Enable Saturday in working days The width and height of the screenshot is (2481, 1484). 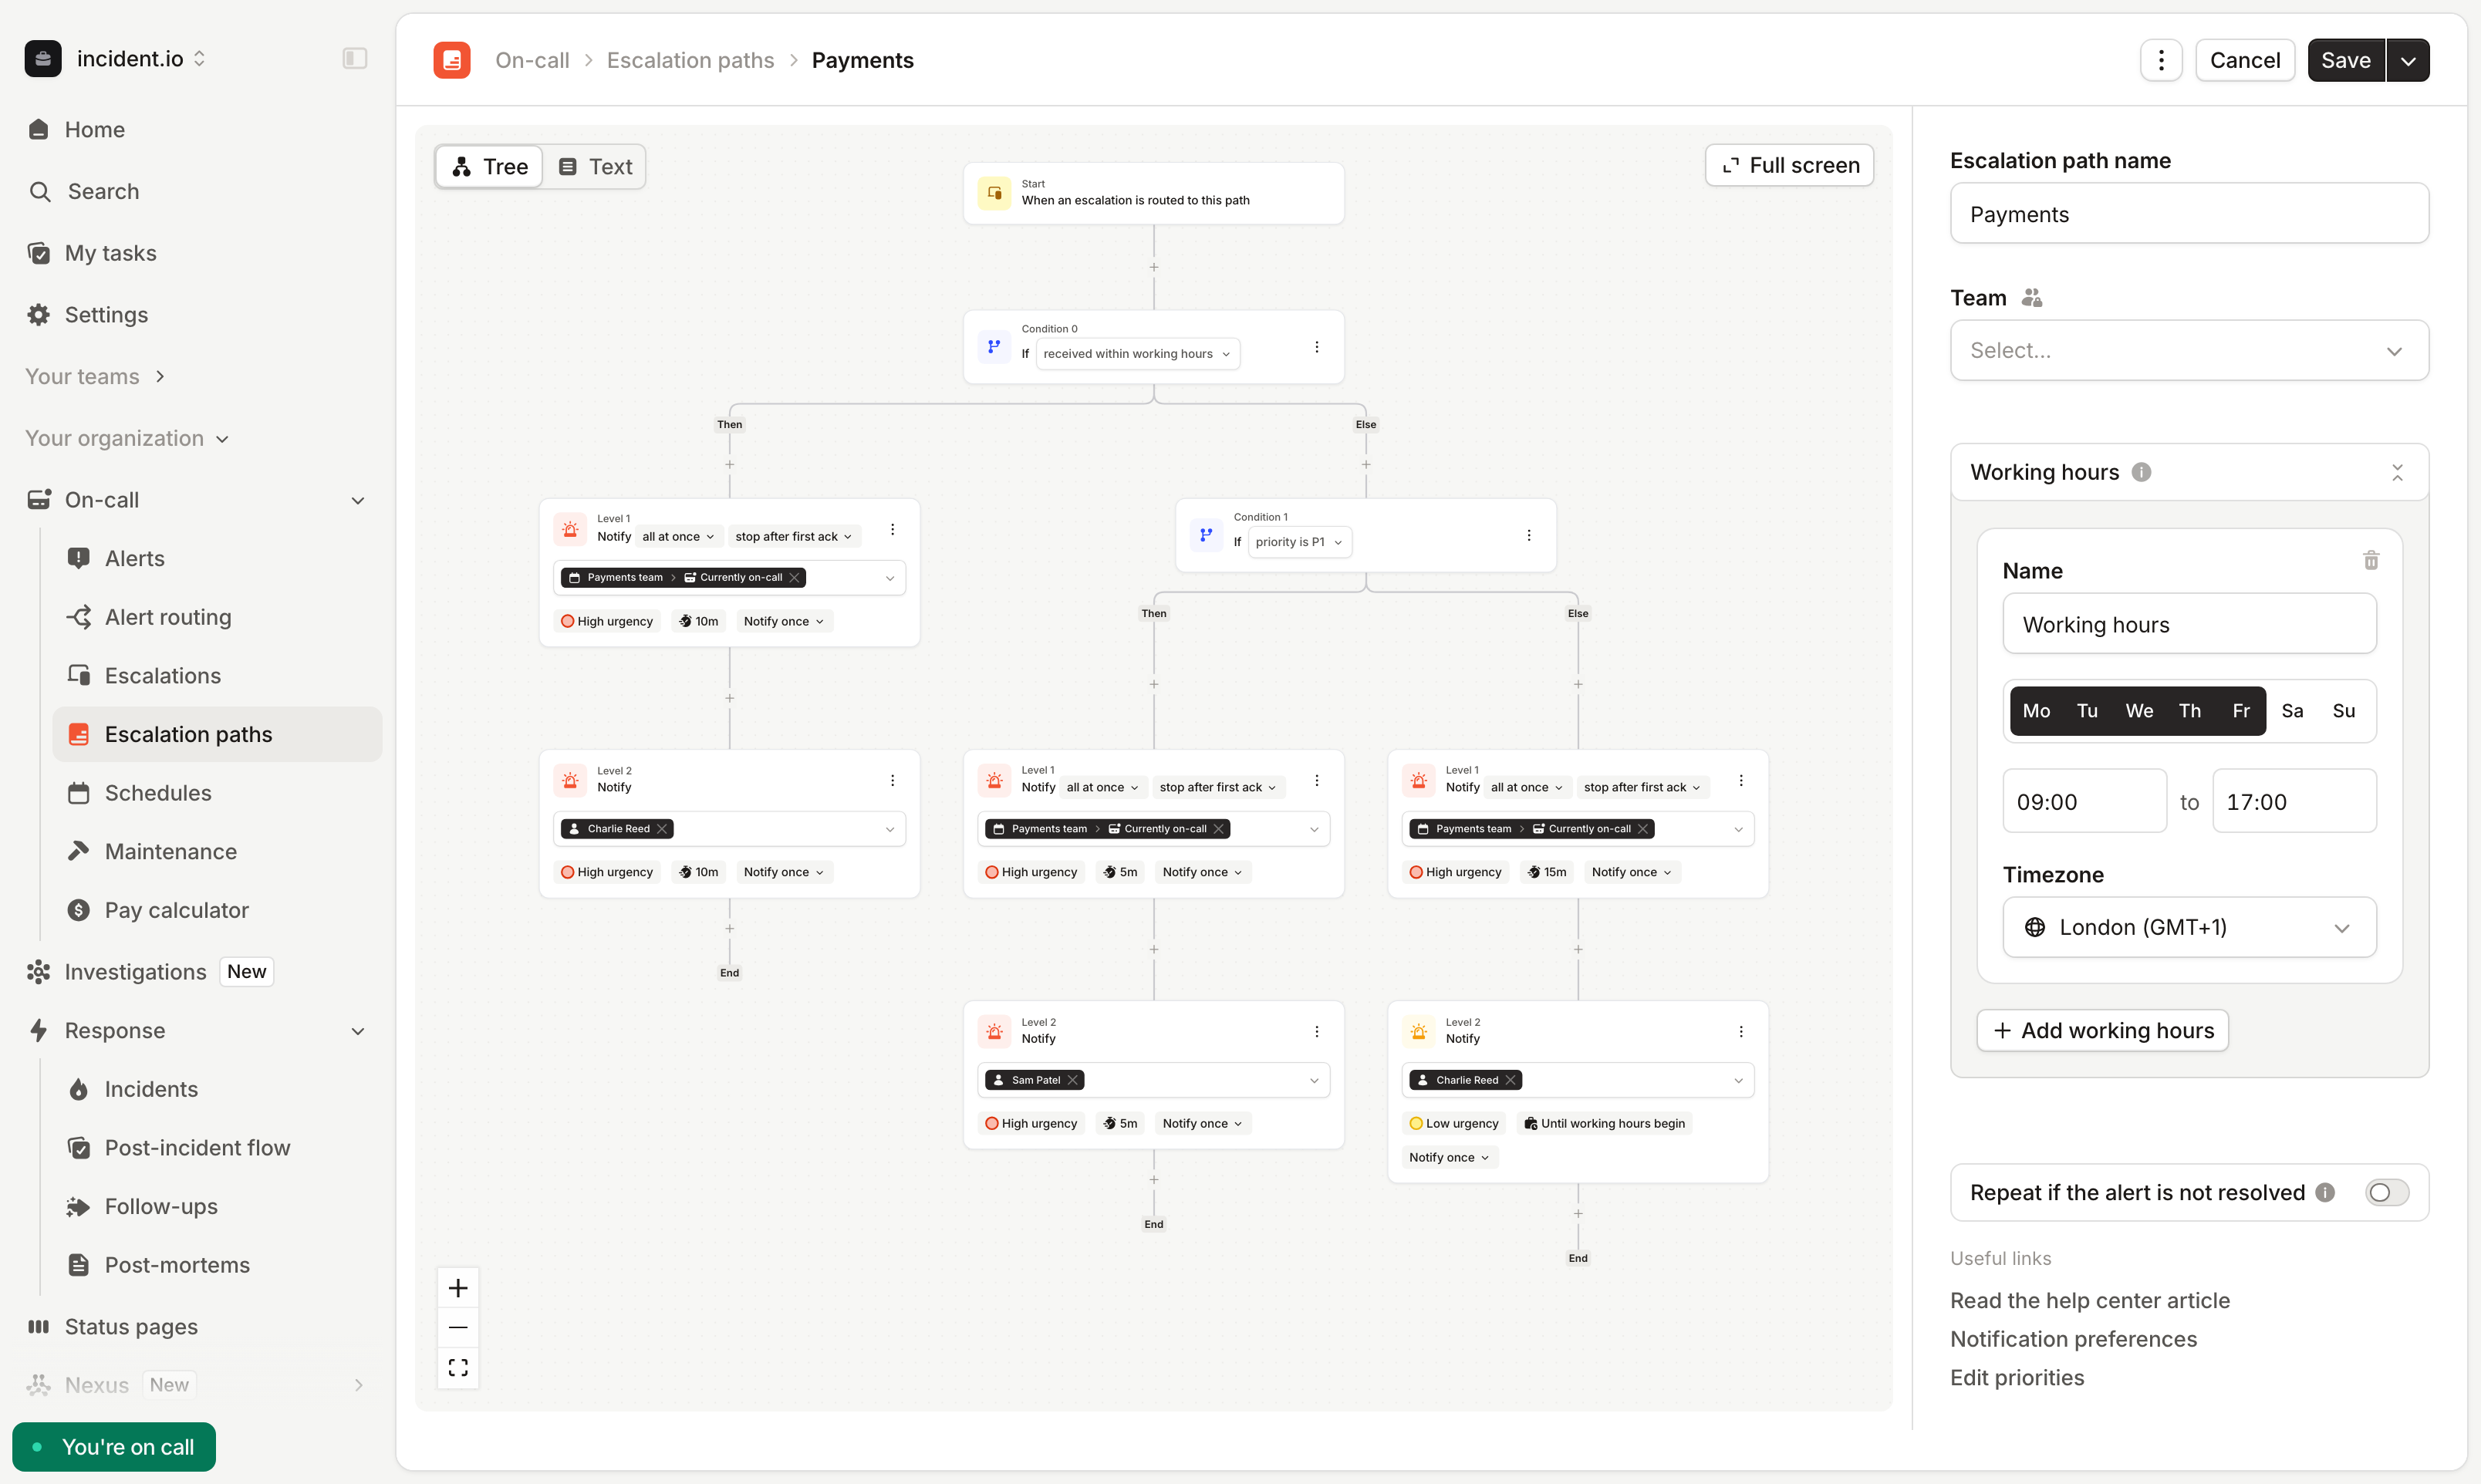pos(2292,711)
